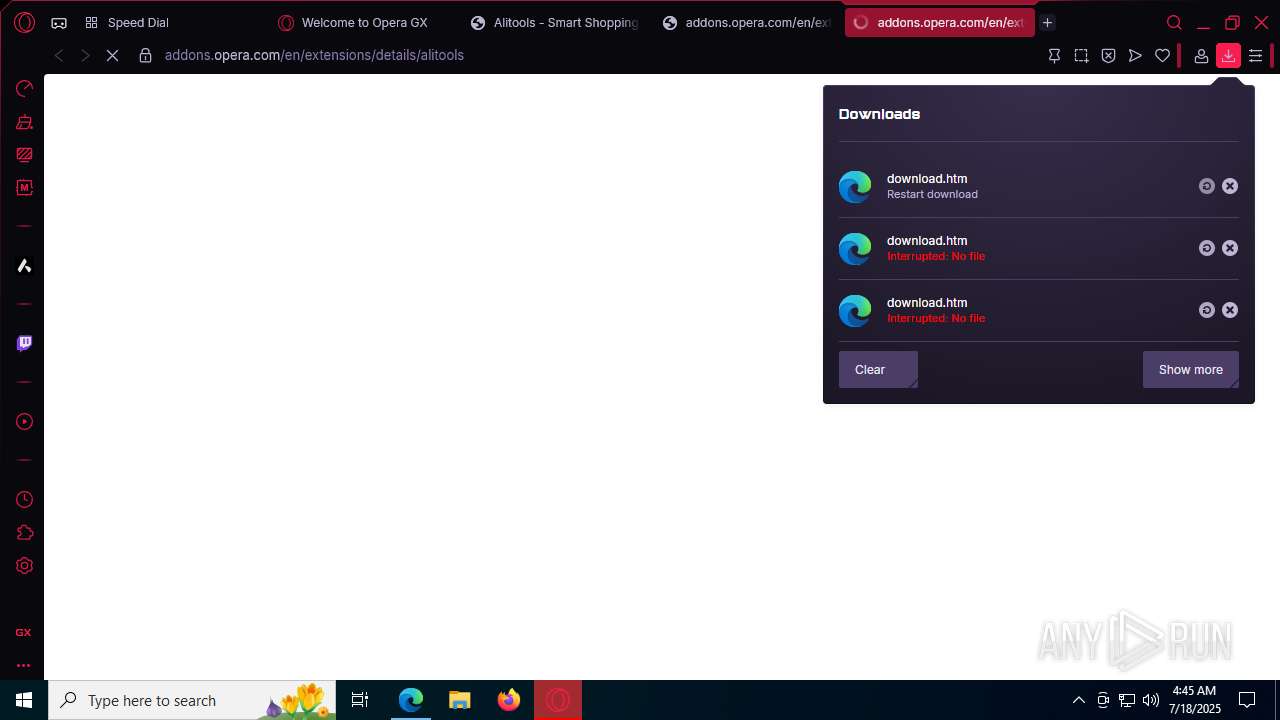
Task: Click the second download.htm Edge file icon
Action: click(x=855, y=249)
